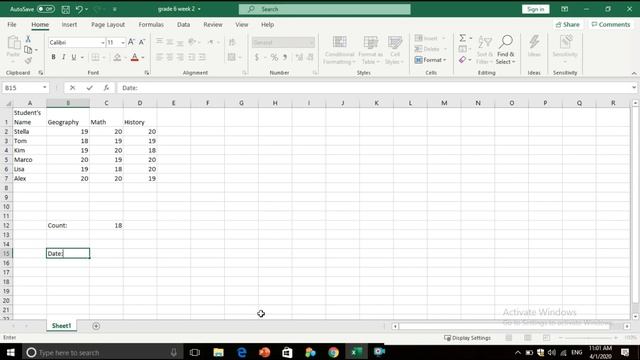Open File Explorer from taskbar

(218, 352)
